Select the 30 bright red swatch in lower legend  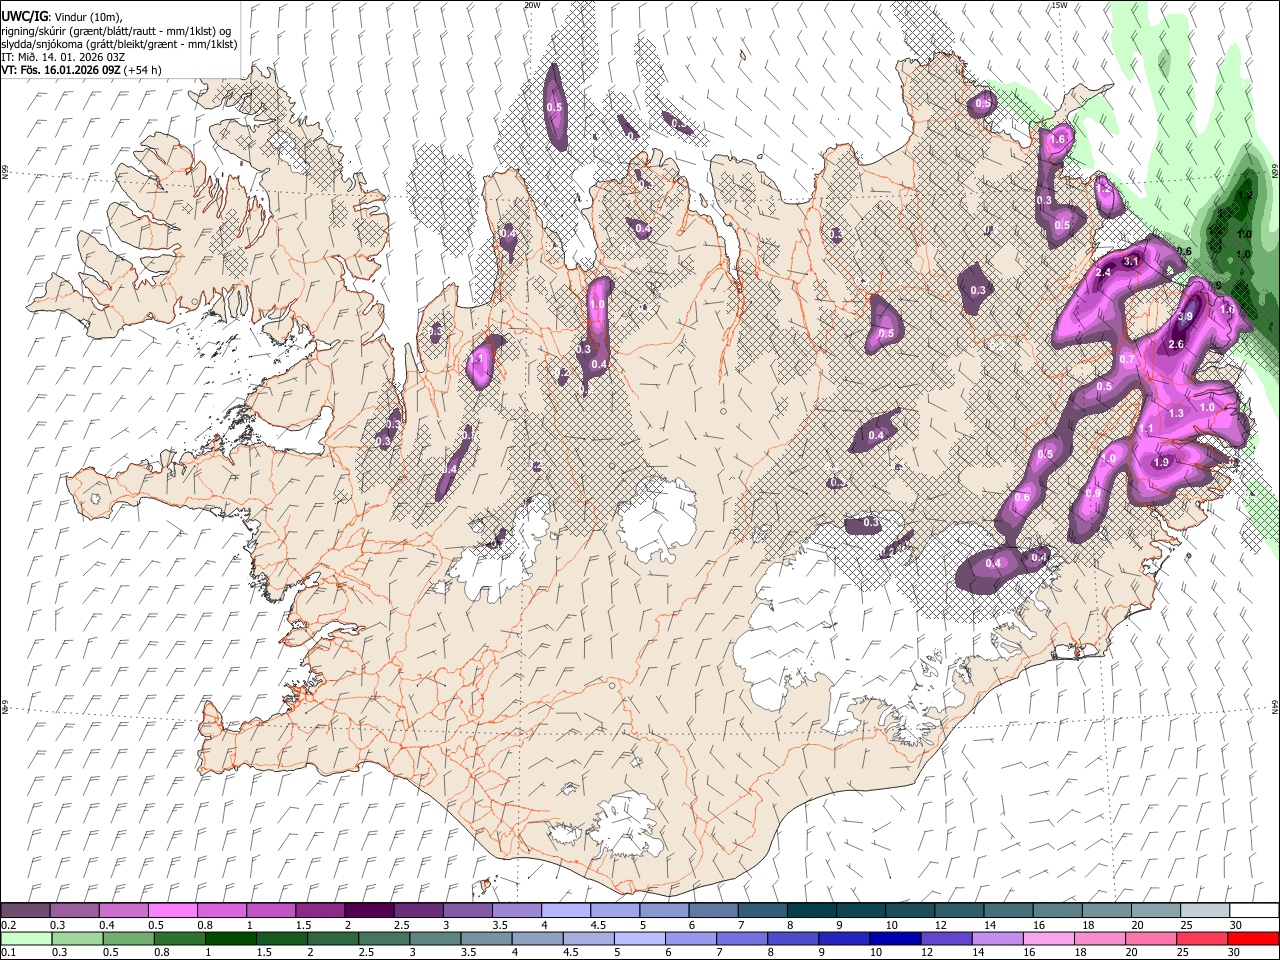pyautogui.click(x=1253, y=939)
